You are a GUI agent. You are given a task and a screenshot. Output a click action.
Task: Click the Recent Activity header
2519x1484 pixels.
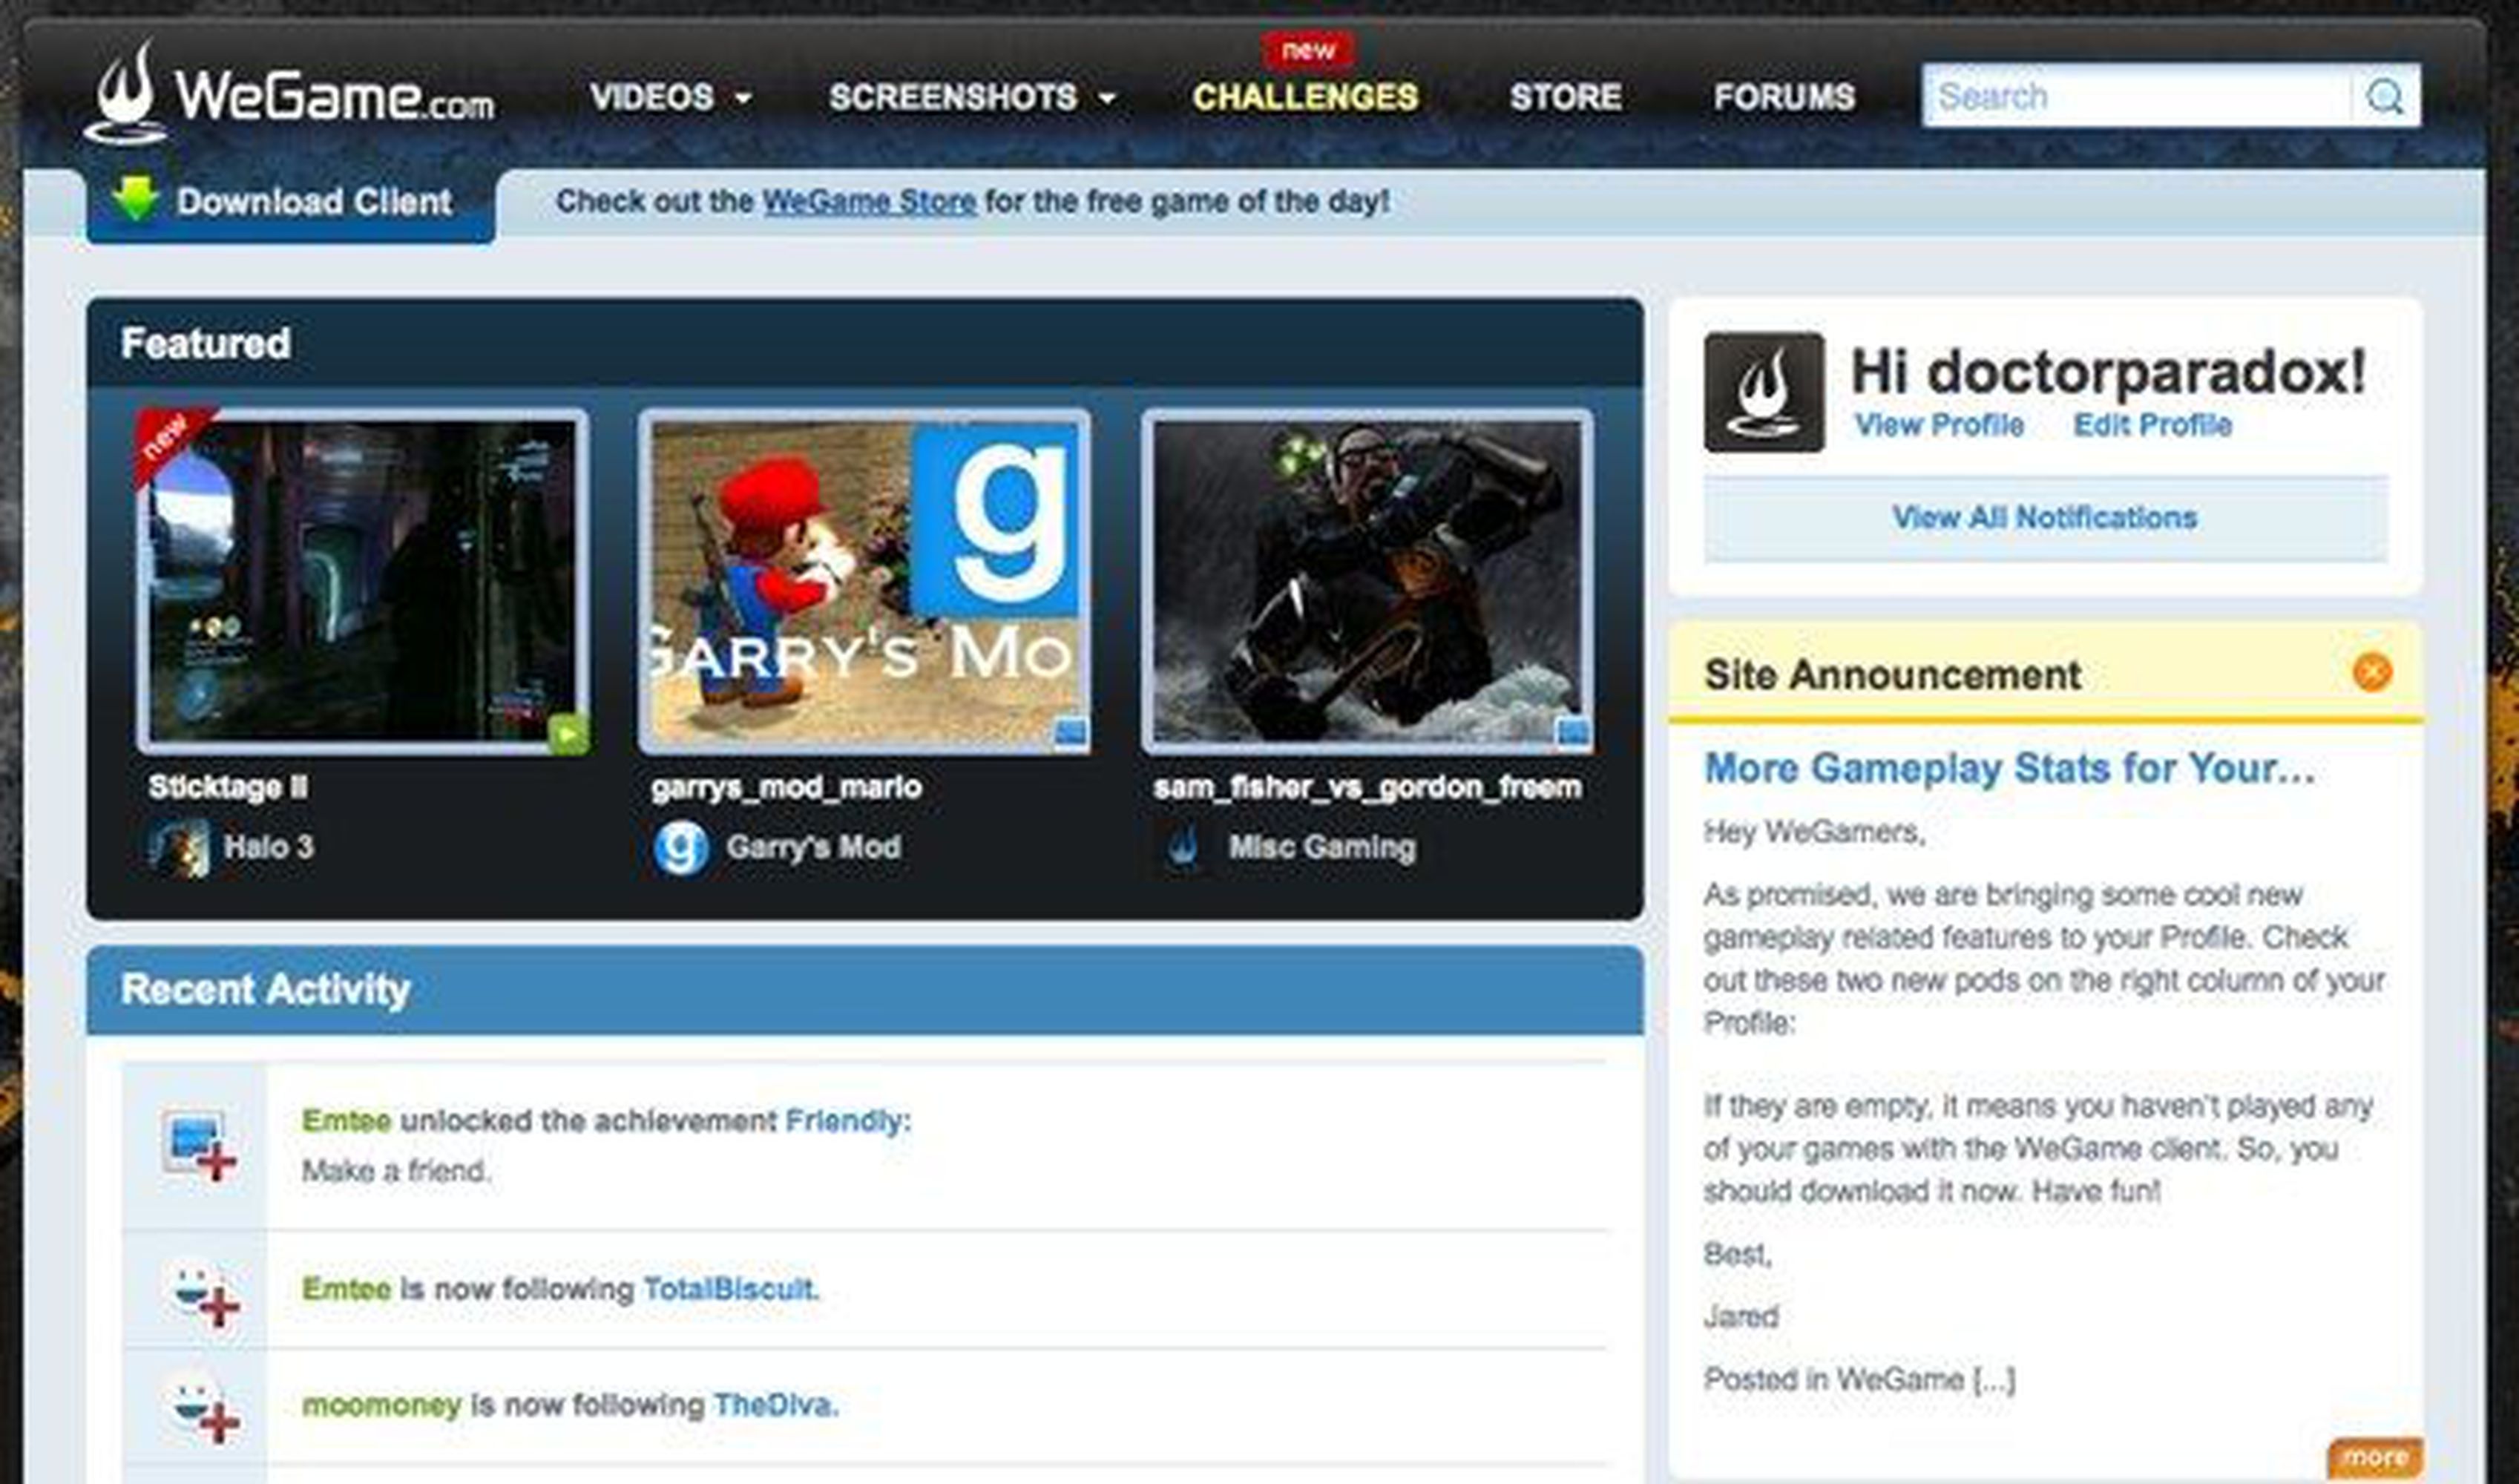[865, 990]
